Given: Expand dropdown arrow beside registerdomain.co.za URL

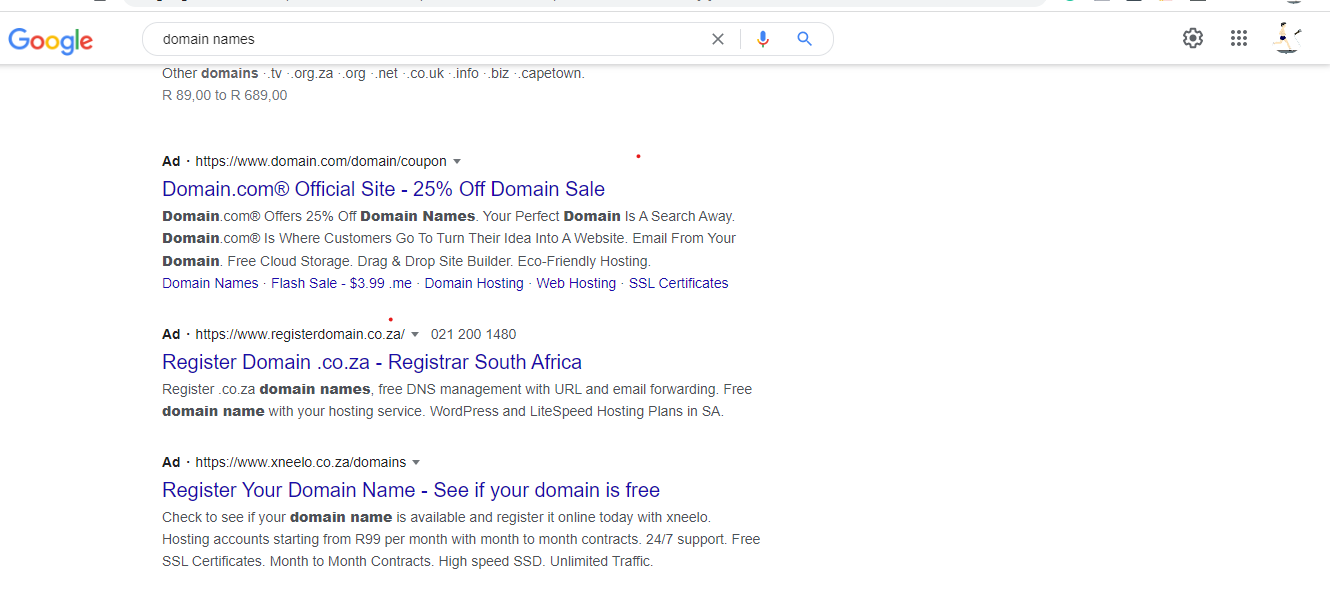Looking at the screenshot, I should (415, 335).
